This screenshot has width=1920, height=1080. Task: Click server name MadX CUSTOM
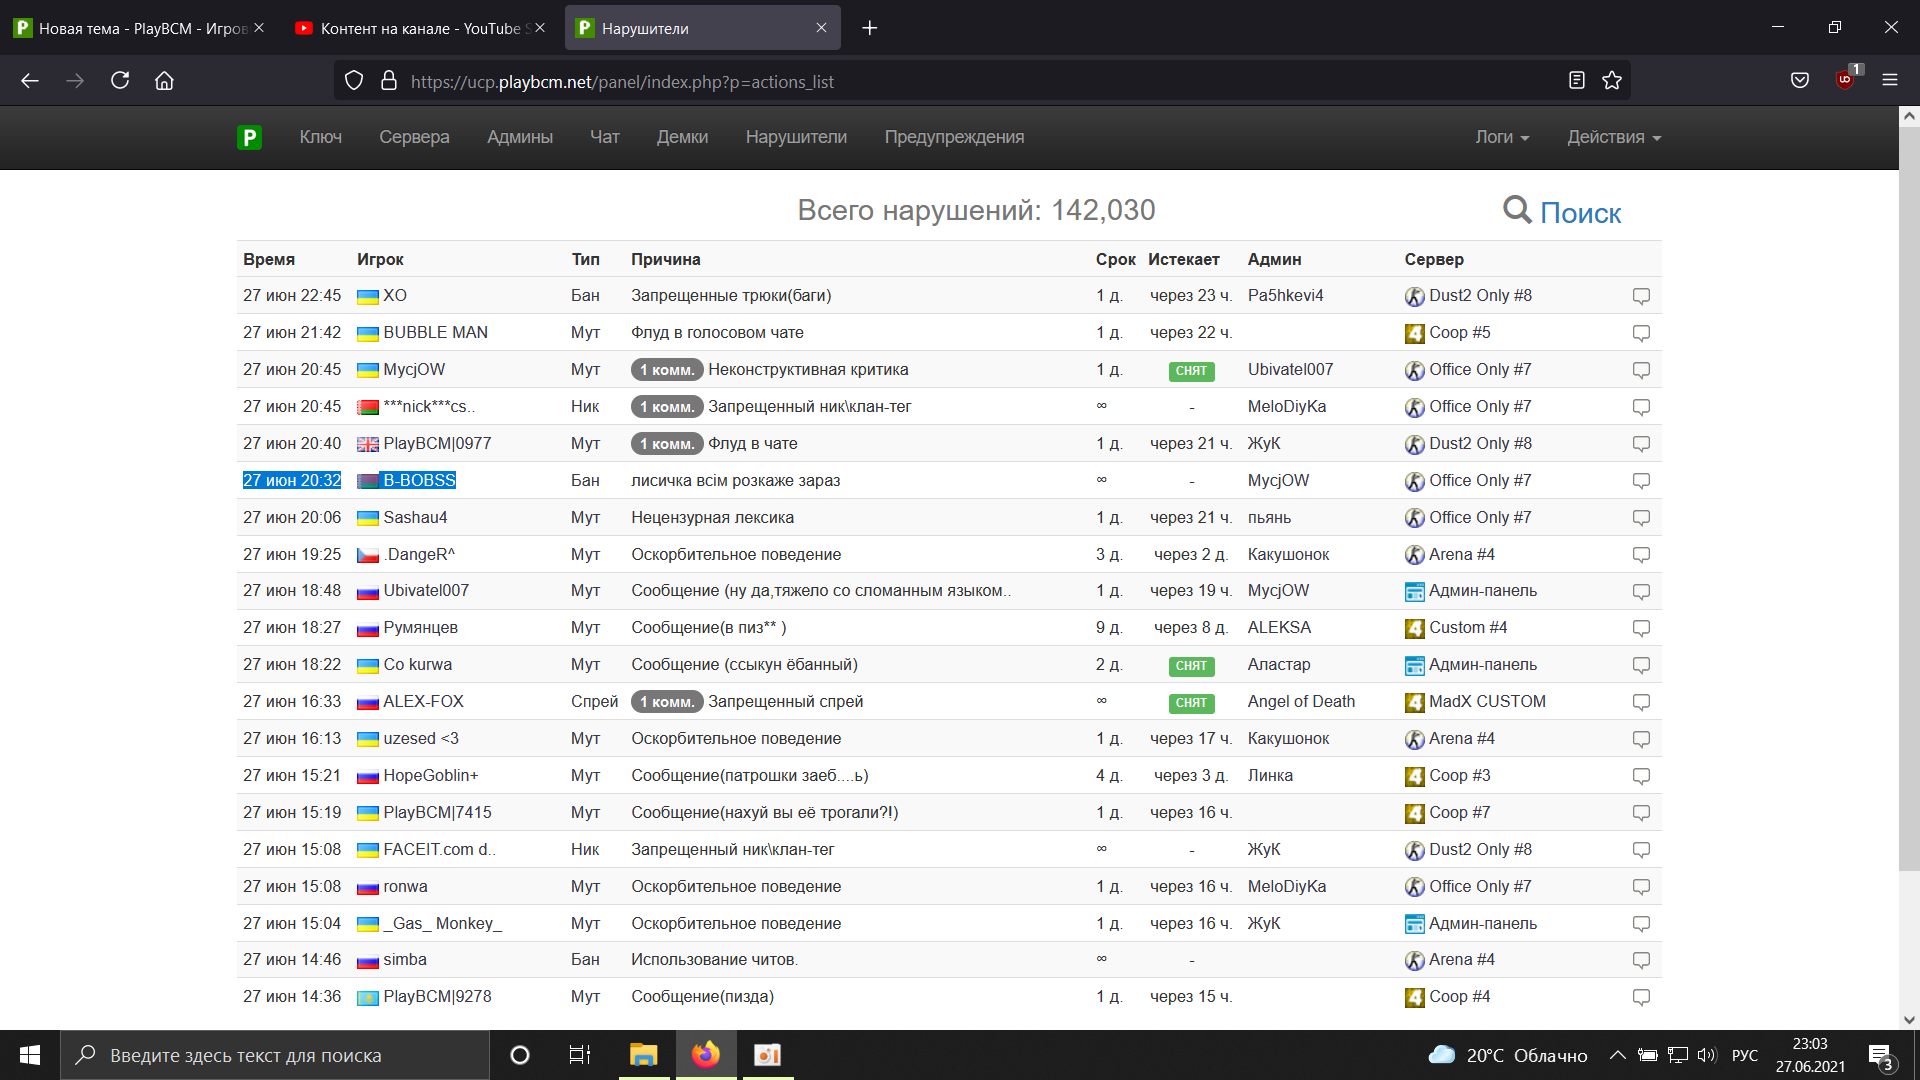1487,702
